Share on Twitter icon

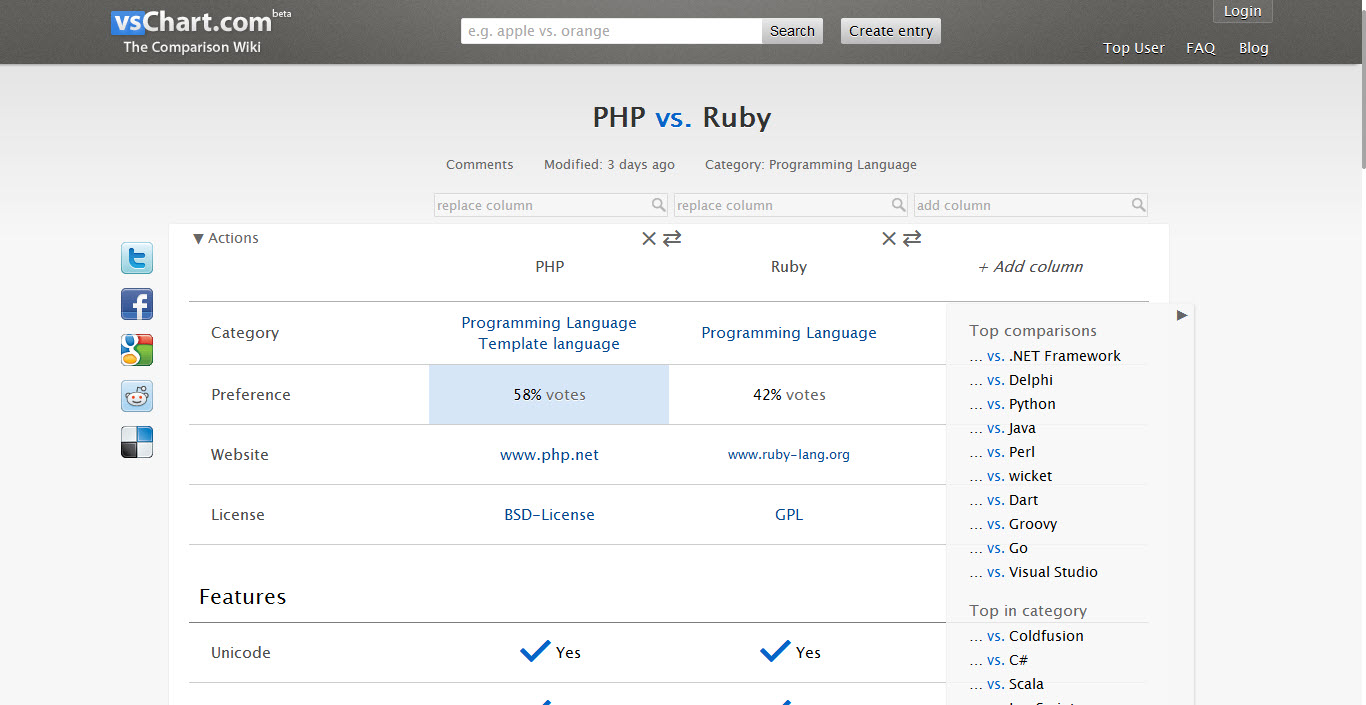pos(137,258)
